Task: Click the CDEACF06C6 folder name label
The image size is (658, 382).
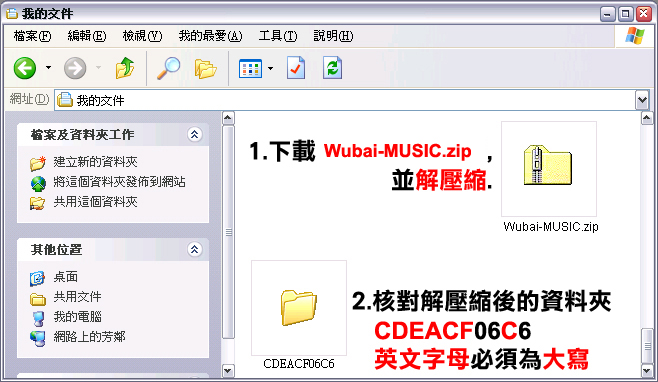Action: [x=299, y=364]
